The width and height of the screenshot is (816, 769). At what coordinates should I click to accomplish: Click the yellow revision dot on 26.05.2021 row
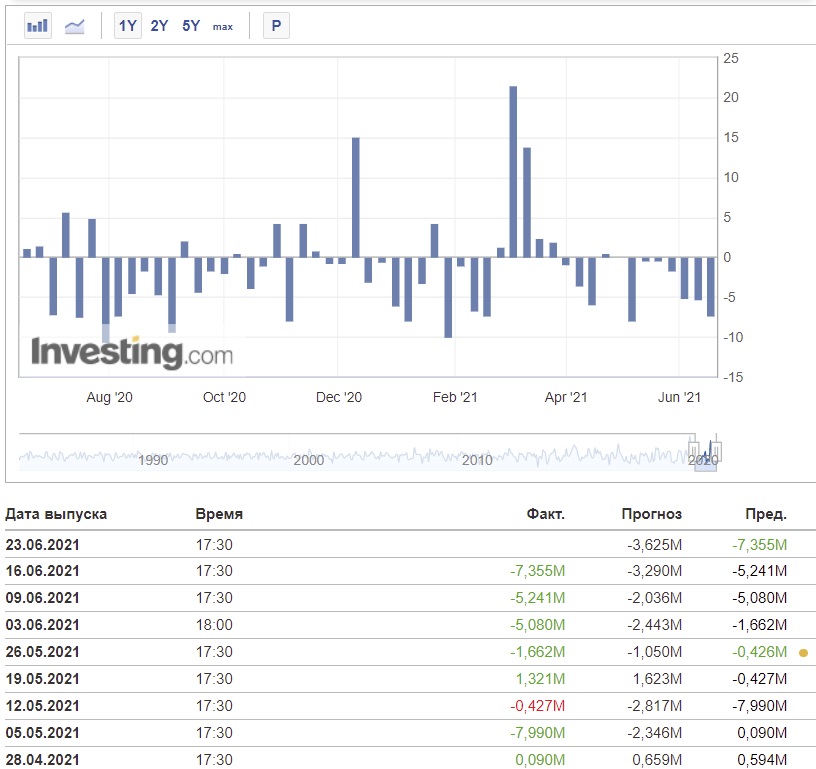[x=803, y=652]
